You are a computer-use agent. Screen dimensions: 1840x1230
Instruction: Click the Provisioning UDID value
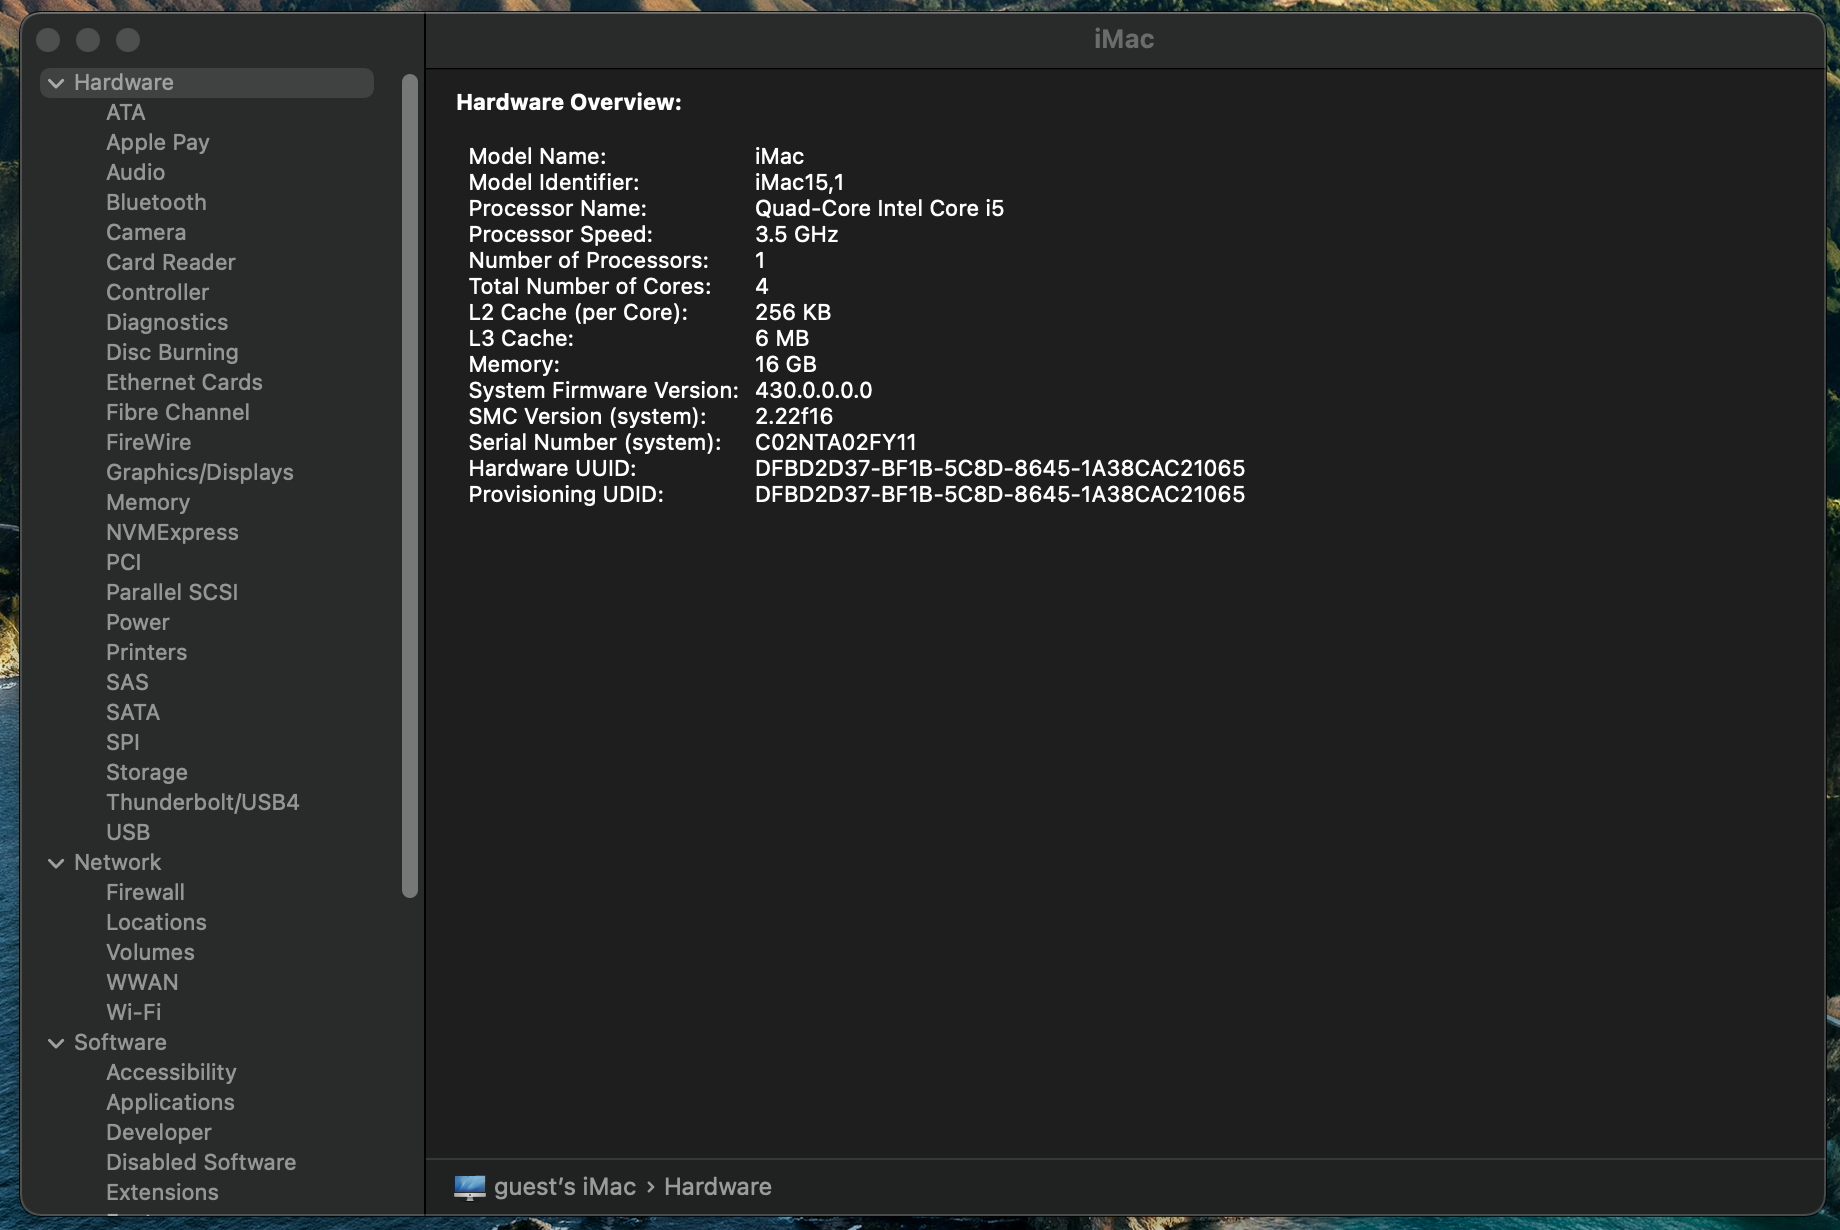1000,494
